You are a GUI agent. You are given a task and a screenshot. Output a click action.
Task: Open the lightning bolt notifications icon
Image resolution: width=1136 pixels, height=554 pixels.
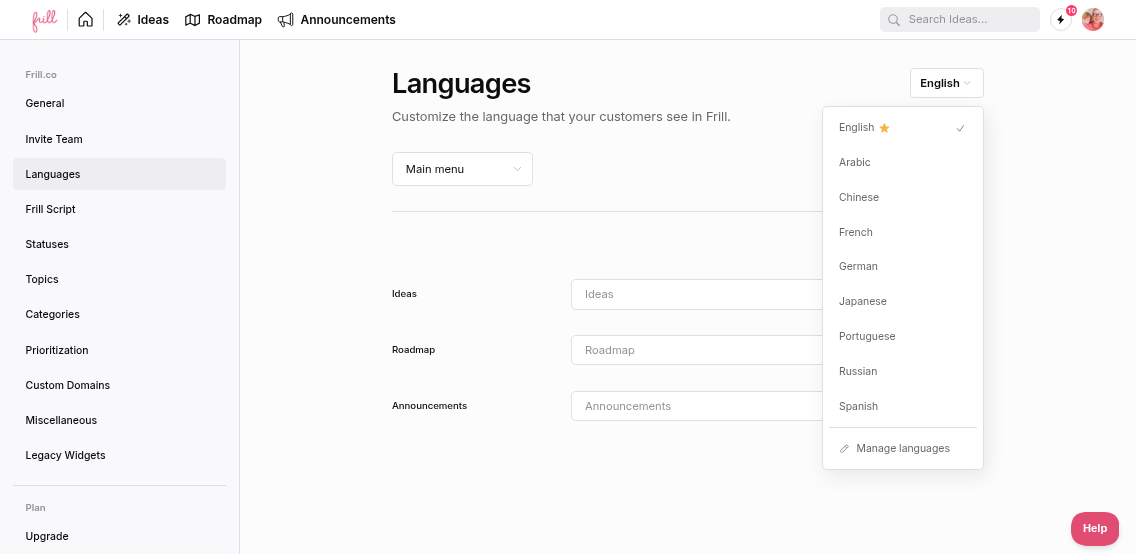pos(1061,20)
